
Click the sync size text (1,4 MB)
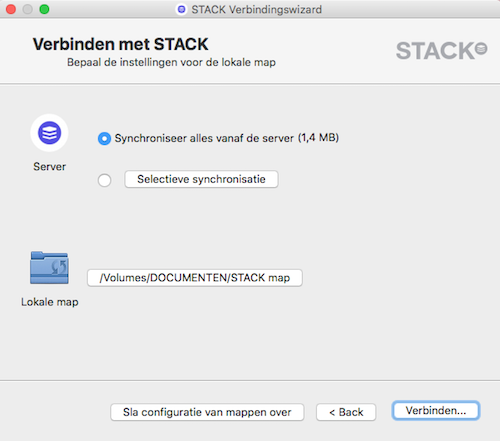318,138
